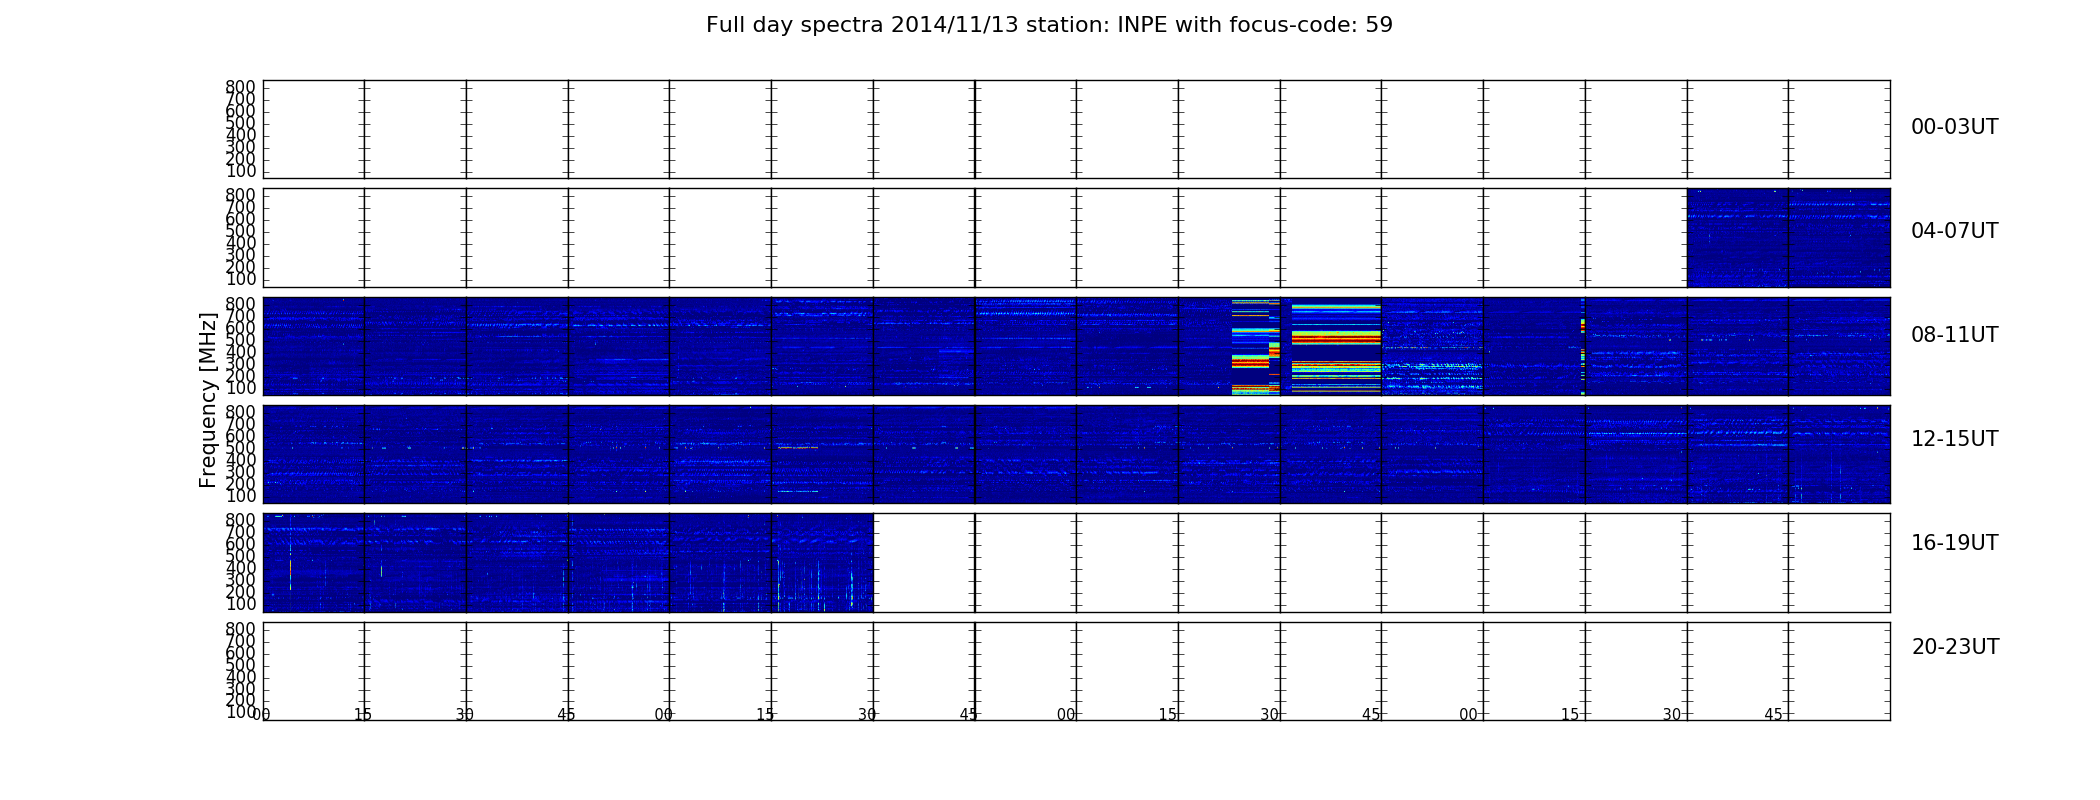Click the "20-23UT" row label

(1955, 647)
